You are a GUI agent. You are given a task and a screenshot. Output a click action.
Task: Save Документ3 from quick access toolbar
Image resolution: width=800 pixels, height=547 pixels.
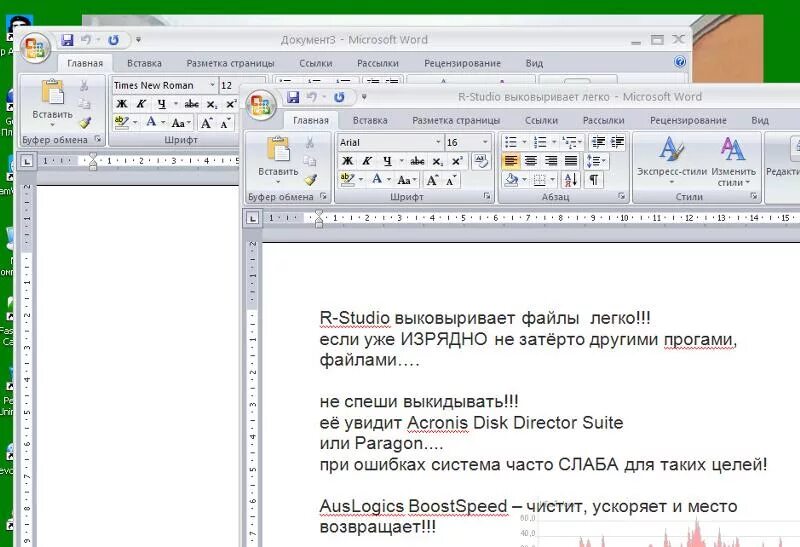click(67, 40)
